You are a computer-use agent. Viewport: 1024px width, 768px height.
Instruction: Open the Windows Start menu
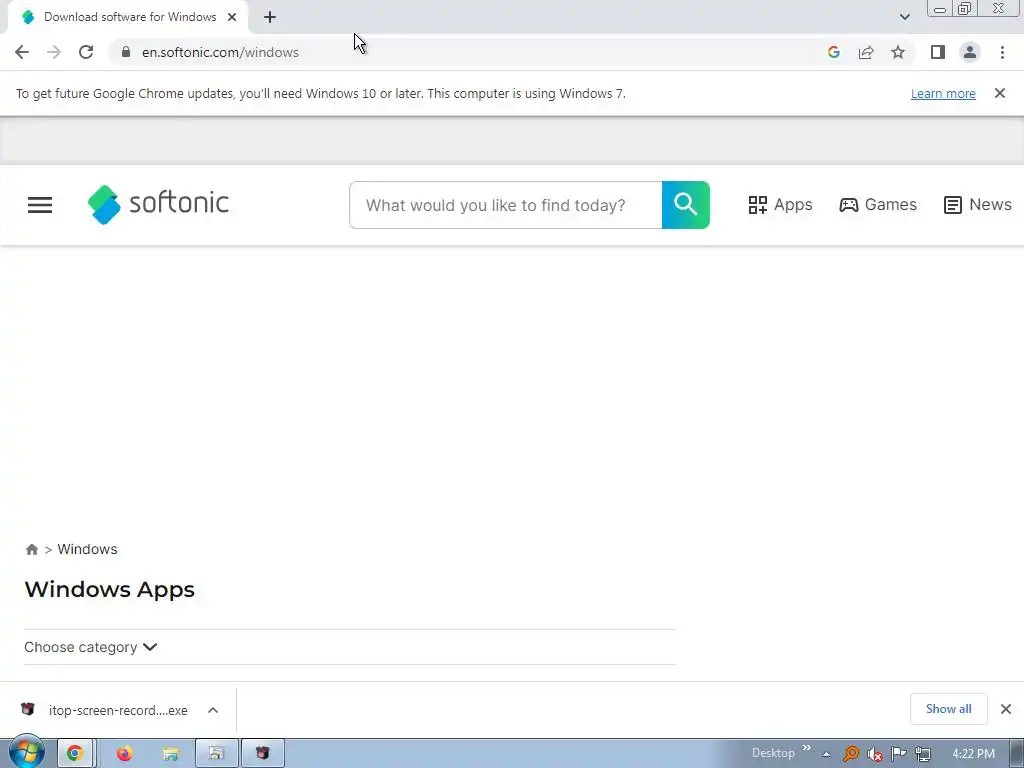tap(27, 753)
